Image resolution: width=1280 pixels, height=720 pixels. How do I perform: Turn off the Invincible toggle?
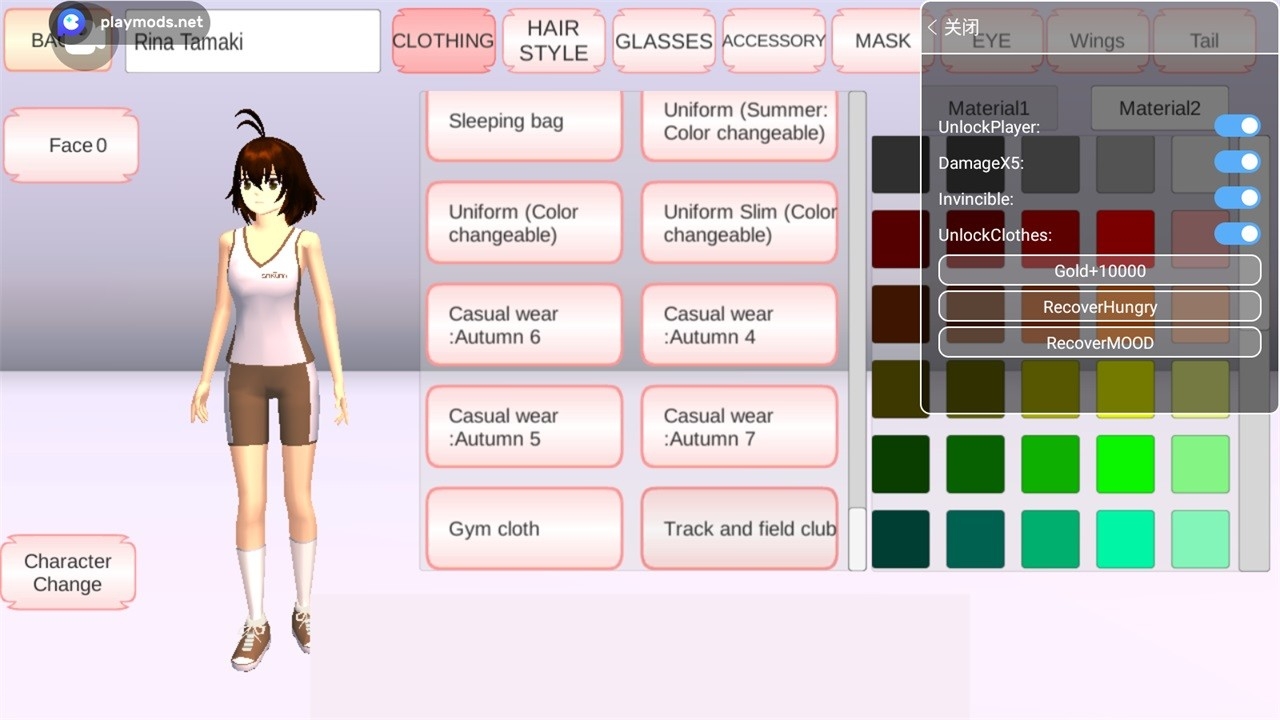point(1237,198)
